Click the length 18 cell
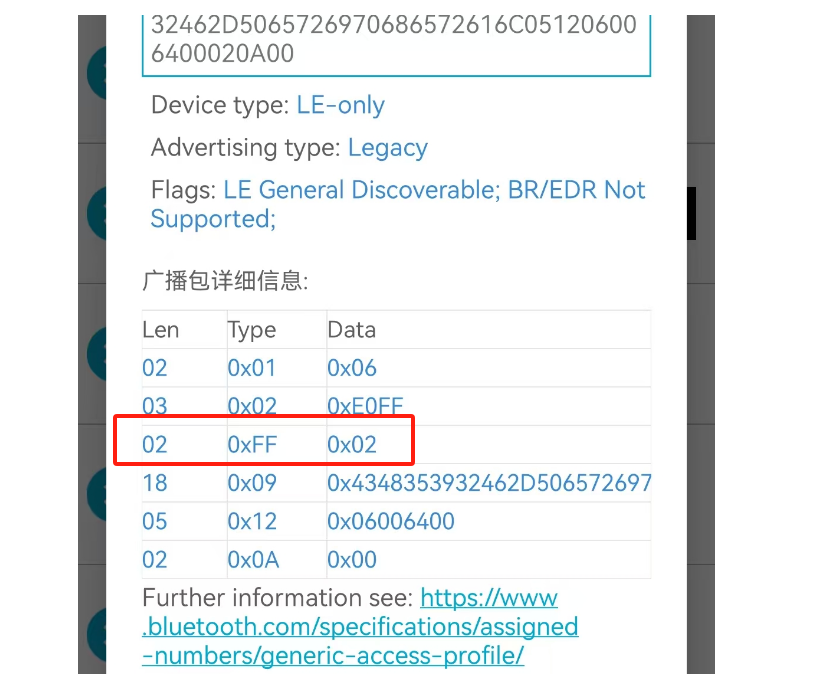Image resolution: width=819 pixels, height=674 pixels. (155, 483)
